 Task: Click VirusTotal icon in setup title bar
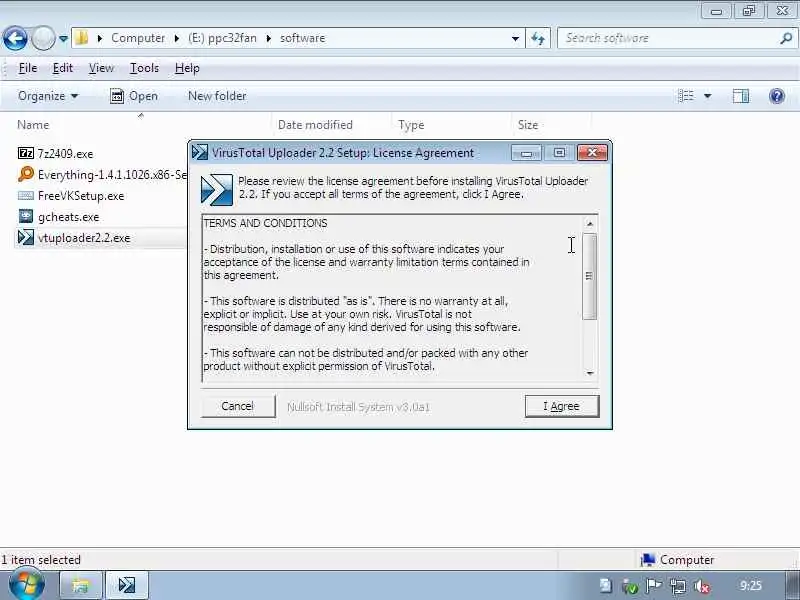[200, 153]
